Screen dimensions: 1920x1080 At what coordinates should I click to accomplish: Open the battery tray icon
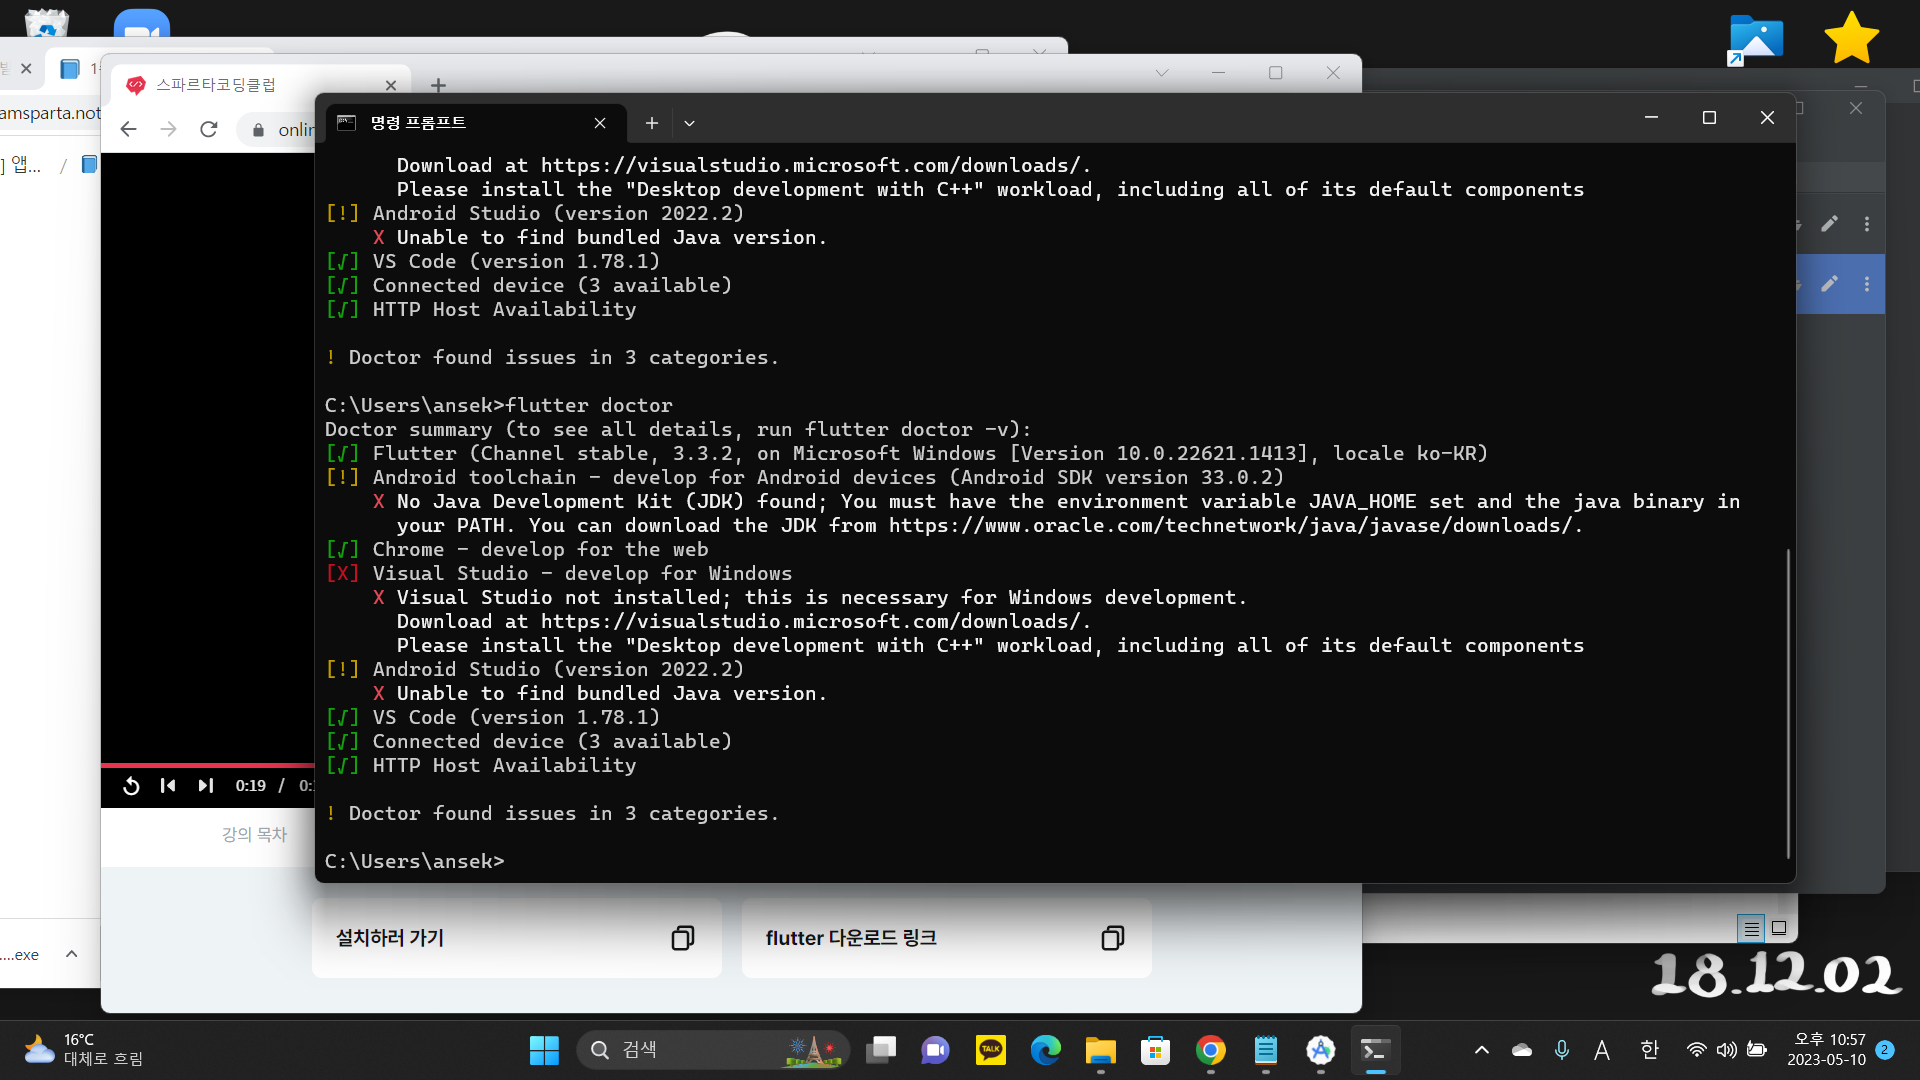tap(1757, 1050)
